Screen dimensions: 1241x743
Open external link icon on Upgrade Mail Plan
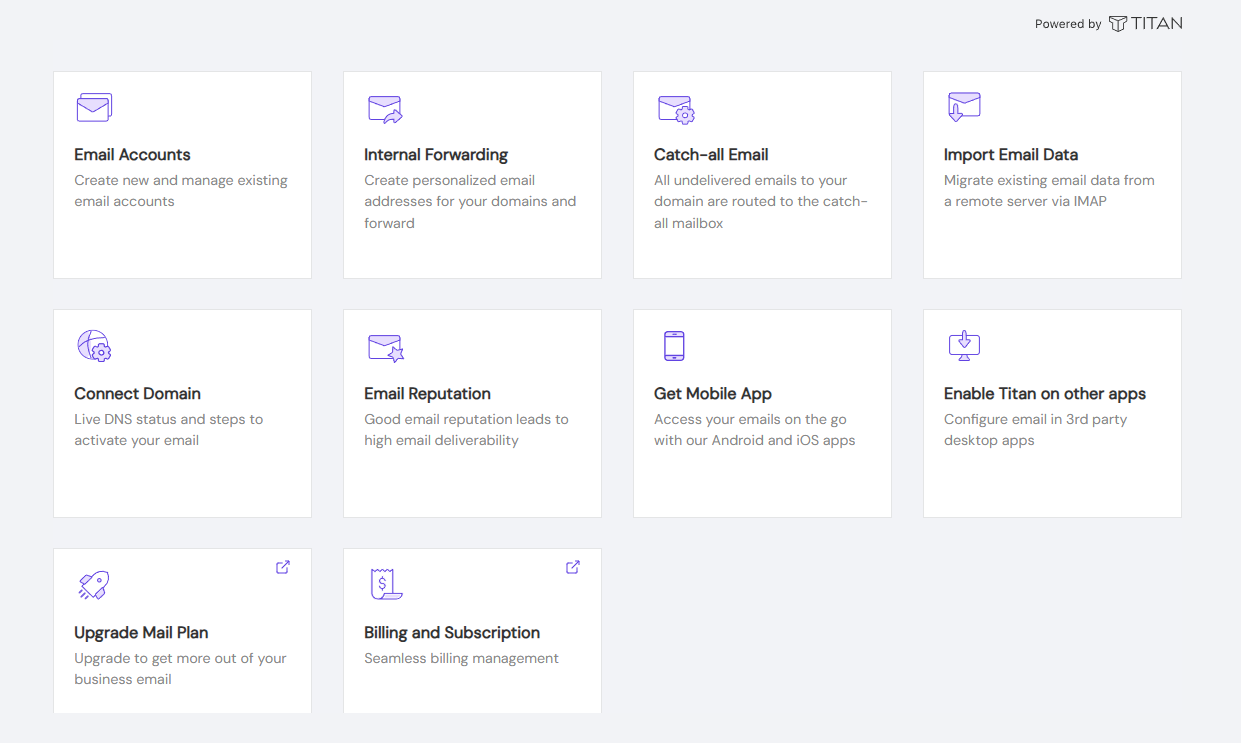(x=283, y=567)
